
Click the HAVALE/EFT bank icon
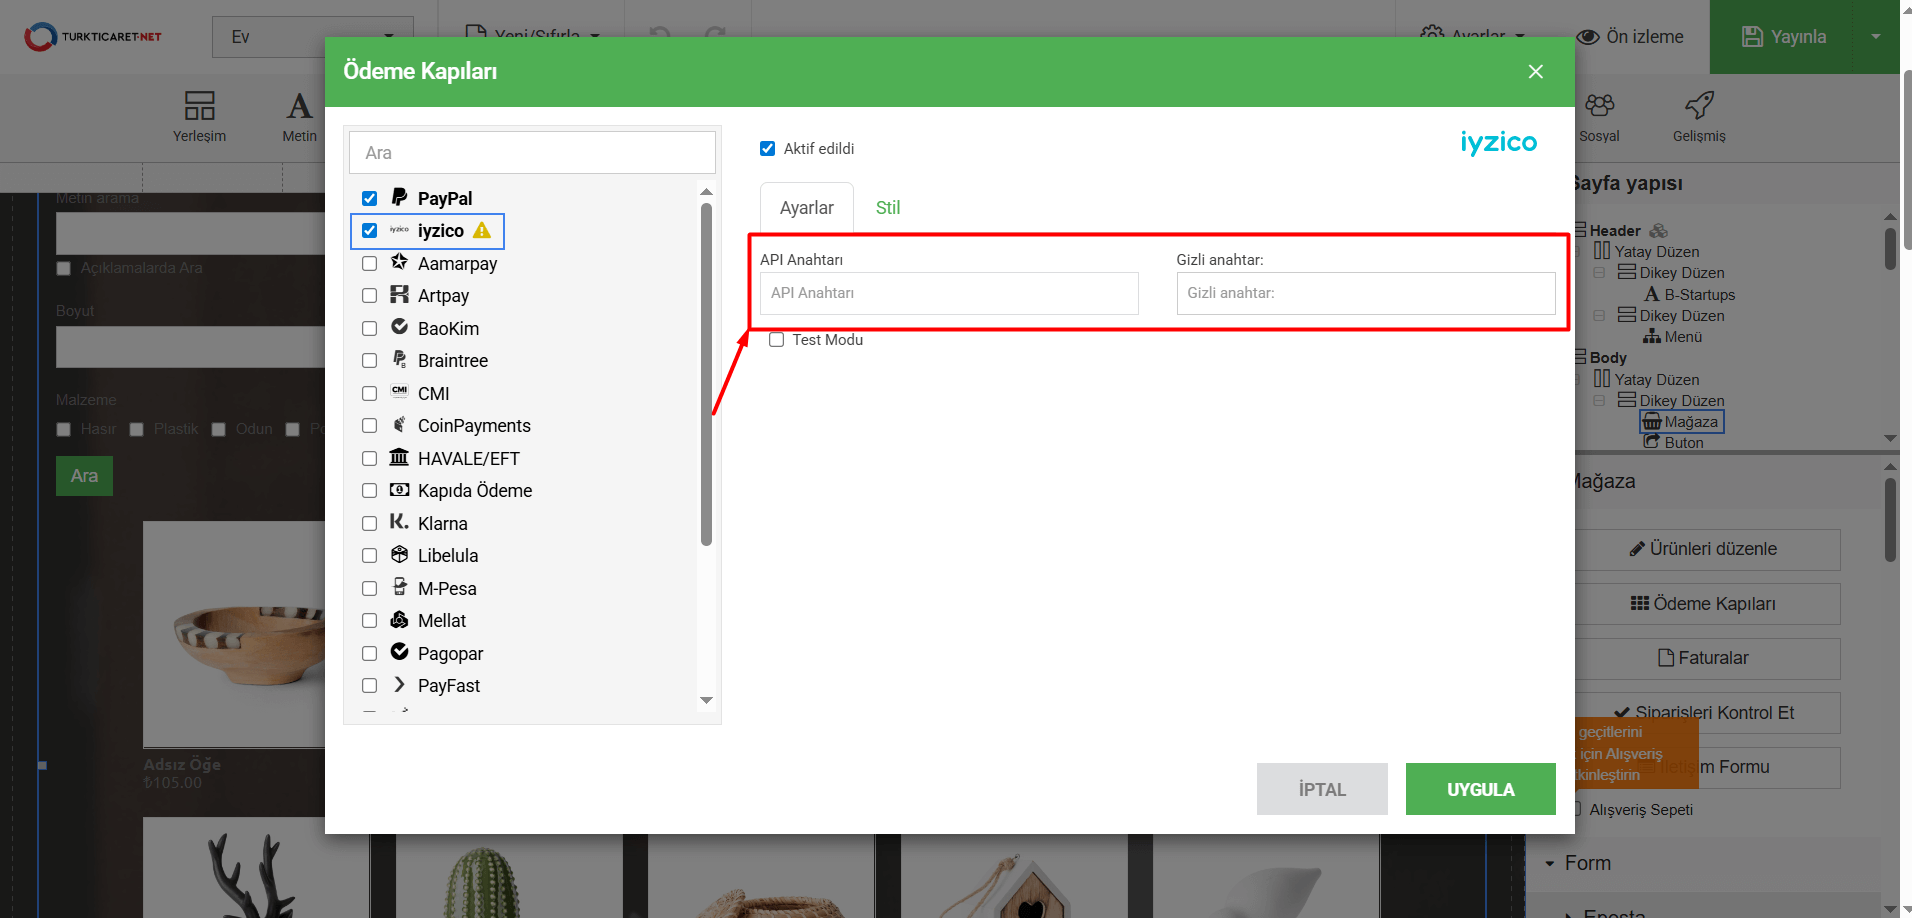(399, 457)
